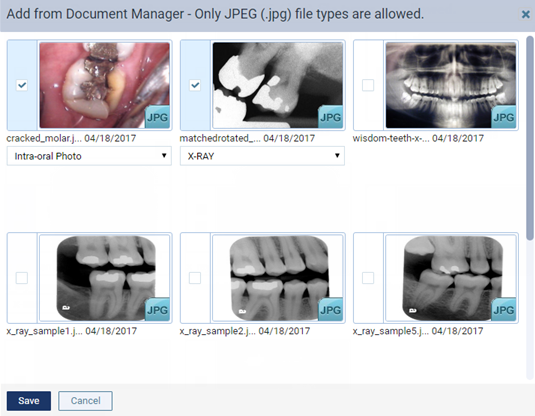Image resolution: width=535 pixels, height=416 pixels.
Task: Open the Intra-oral Photo type dropdown
Action: (89, 156)
